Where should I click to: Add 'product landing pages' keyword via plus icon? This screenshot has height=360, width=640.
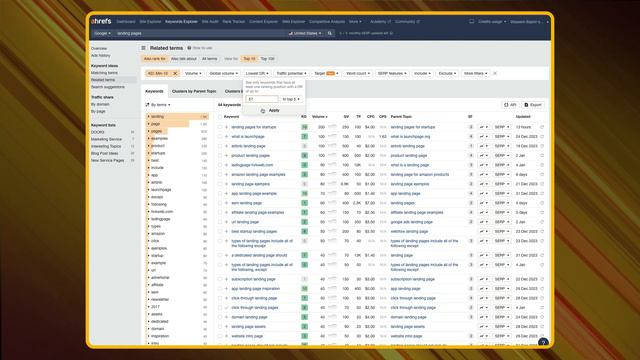coord(227,156)
